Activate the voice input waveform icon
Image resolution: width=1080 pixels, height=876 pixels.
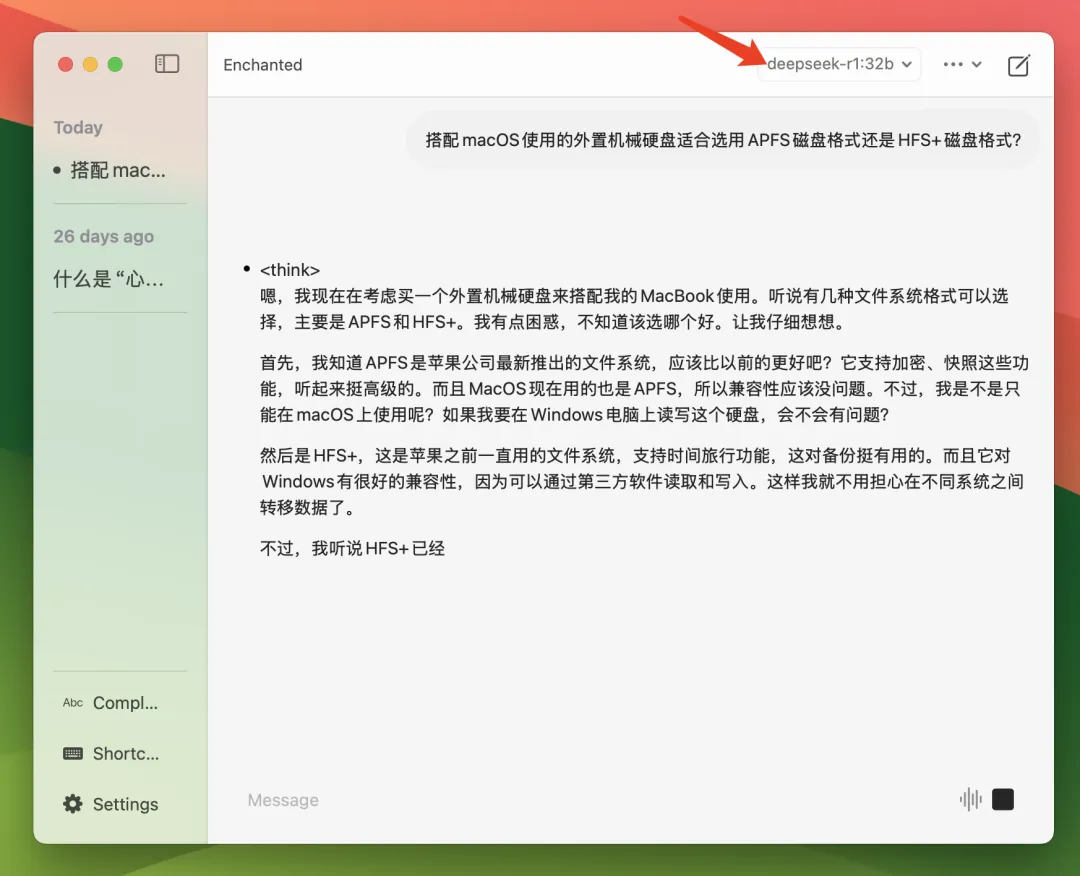tap(970, 799)
